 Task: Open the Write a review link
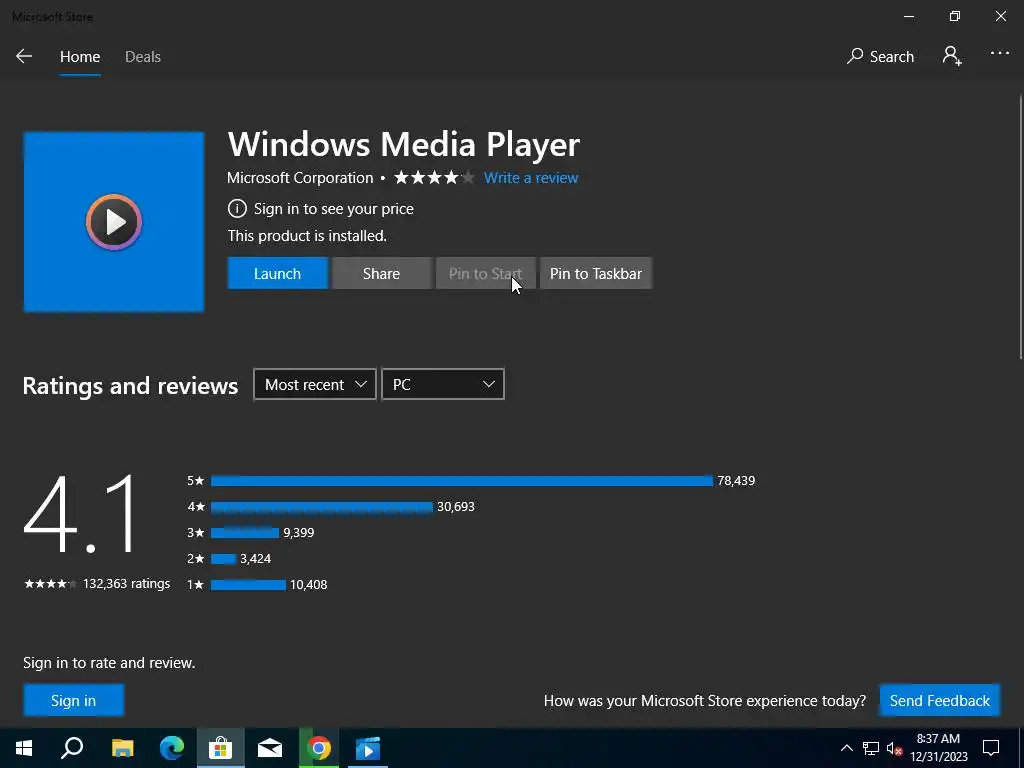[x=531, y=178]
